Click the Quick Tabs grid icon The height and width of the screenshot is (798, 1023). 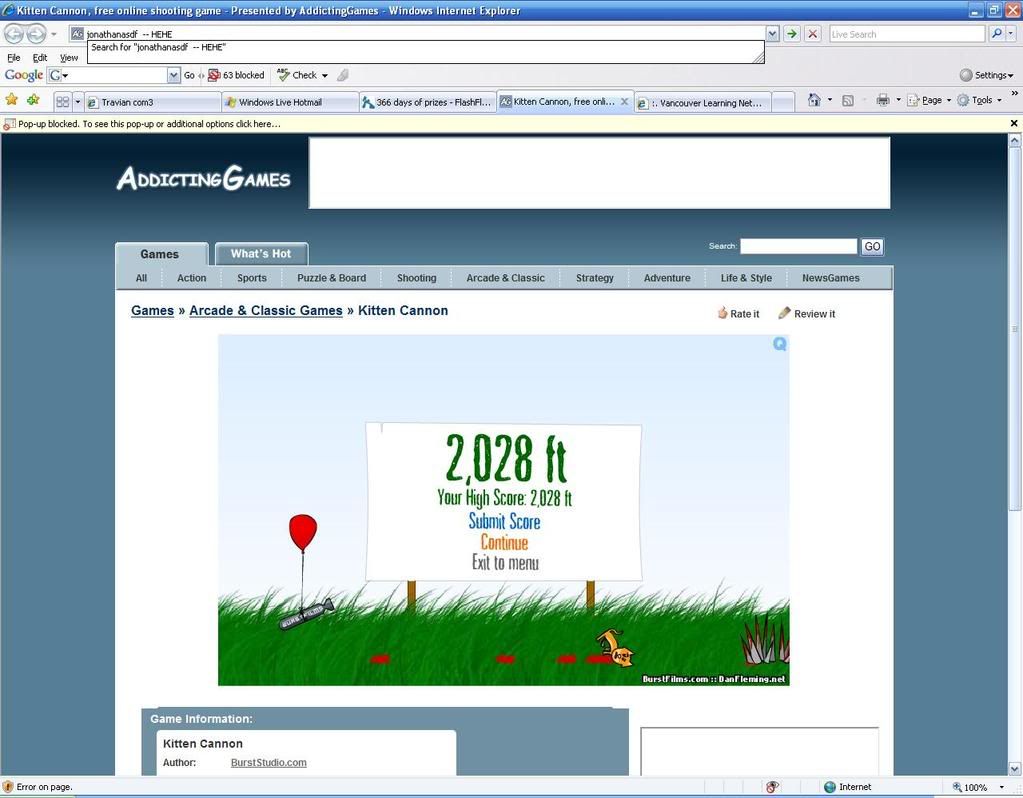point(62,102)
